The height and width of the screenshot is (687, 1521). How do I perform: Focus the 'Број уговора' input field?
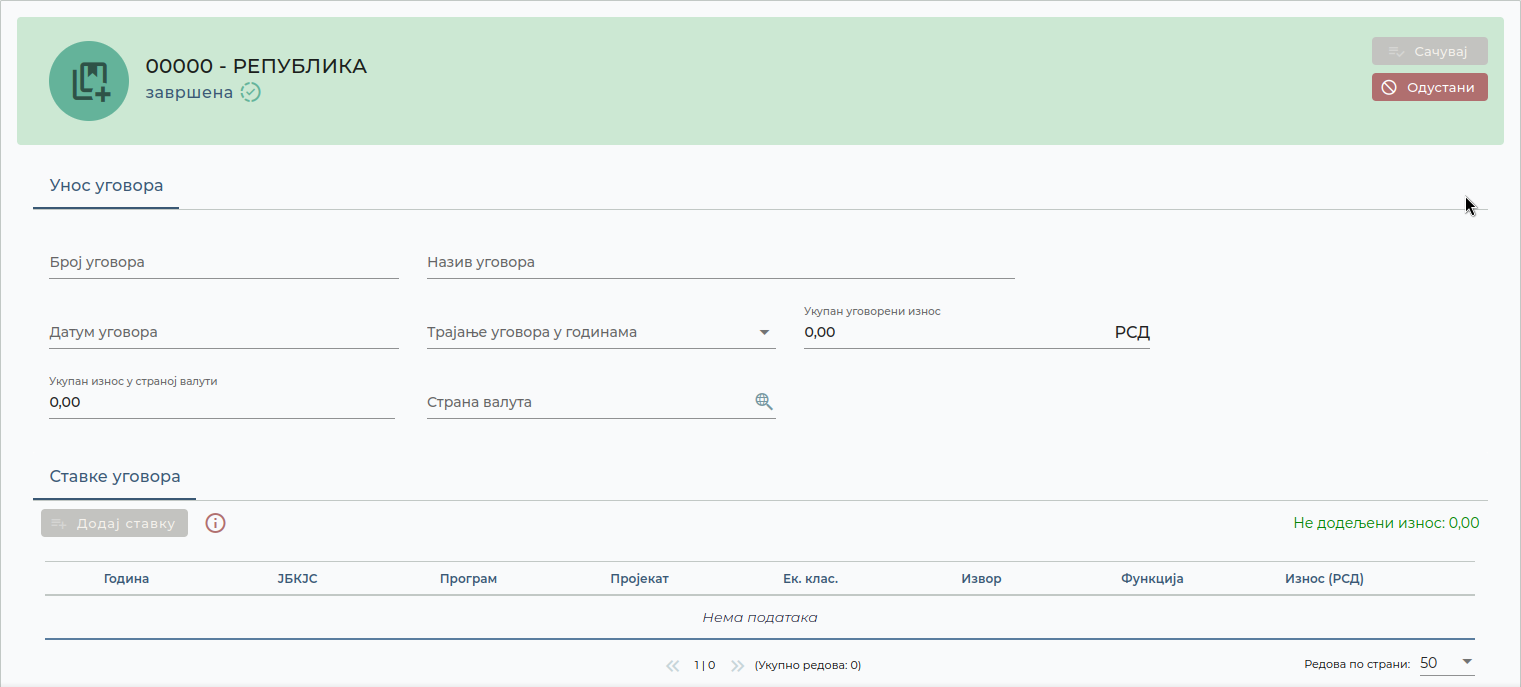coord(224,262)
